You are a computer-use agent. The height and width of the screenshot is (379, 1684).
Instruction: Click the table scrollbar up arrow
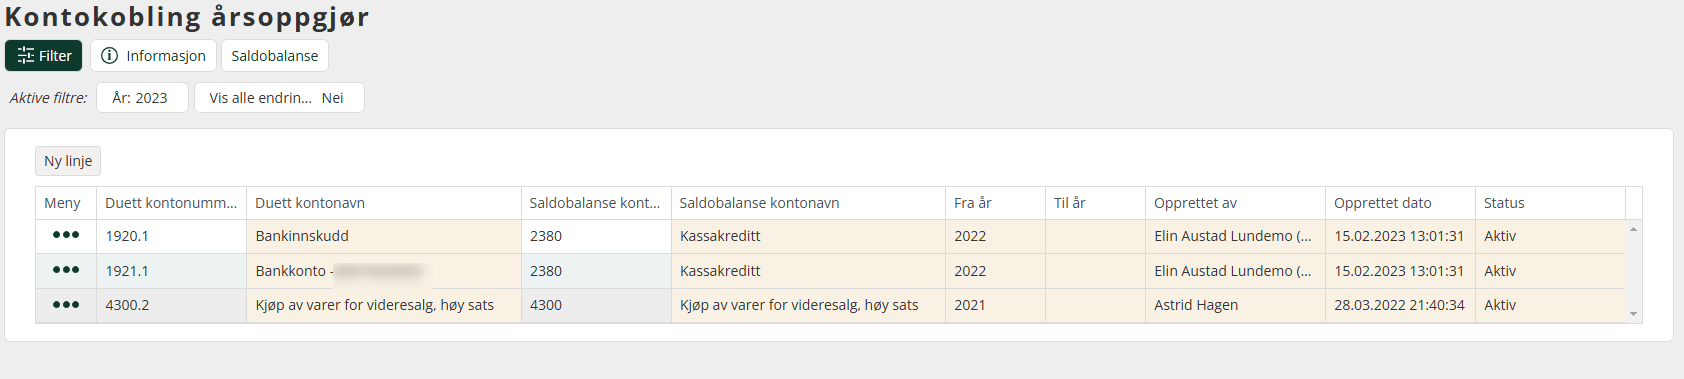(x=1633, y=229)
